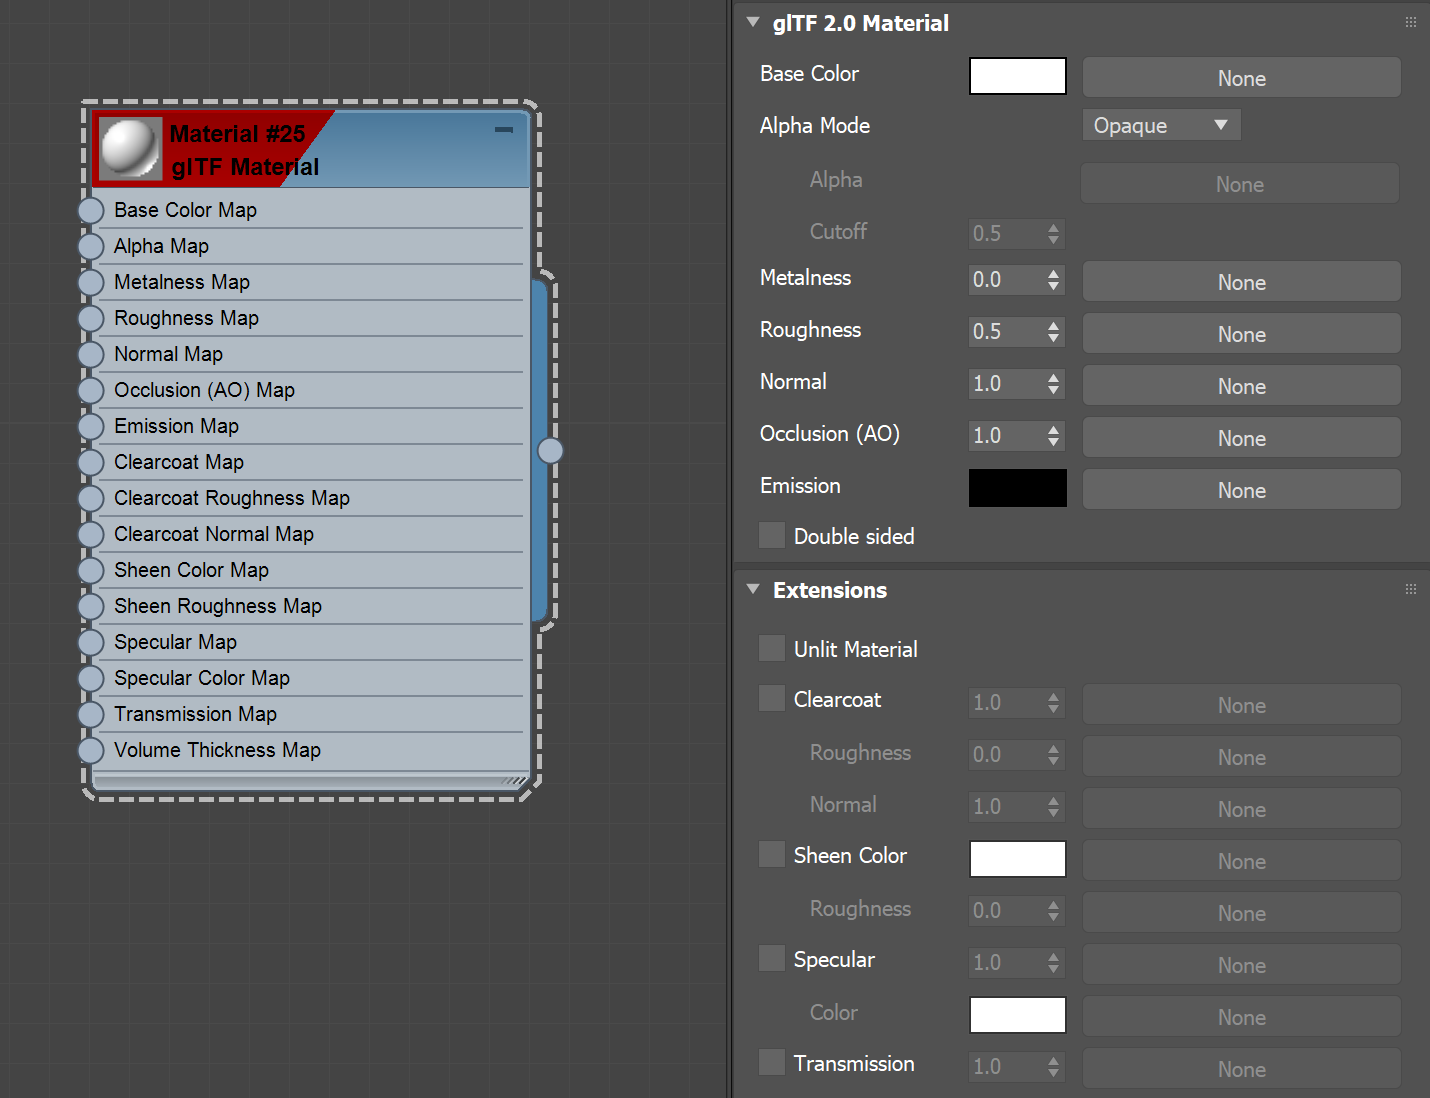Image resolution: width=1430 pixels, height=1098 pixels.
Task: Click the Metalness value spinner arrows
Action: pyautogui.click(x=1053, y=280)
